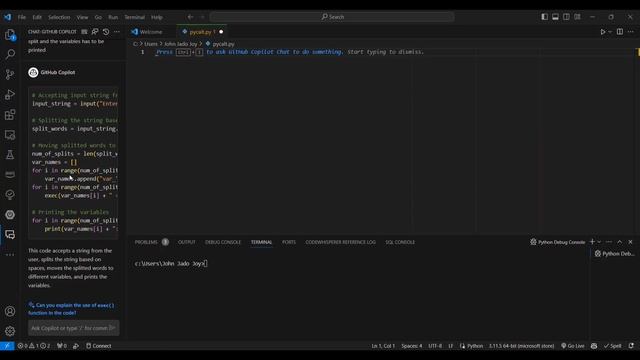The height and width of the screenshot is (360, 640).
Task: Click Ln 1, Col 1 cursor position status
Action: click(383, 346)
